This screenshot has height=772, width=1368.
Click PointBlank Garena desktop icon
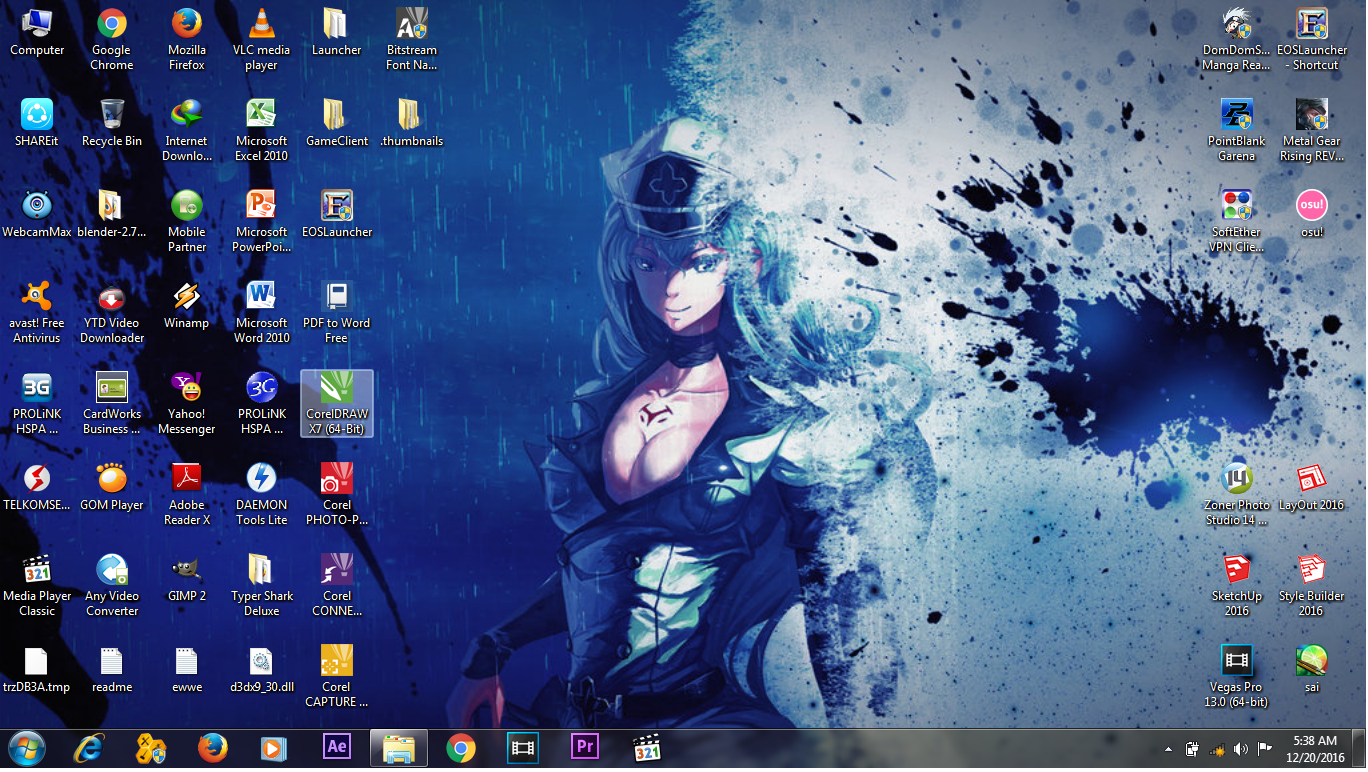(x=1237, y=130)
